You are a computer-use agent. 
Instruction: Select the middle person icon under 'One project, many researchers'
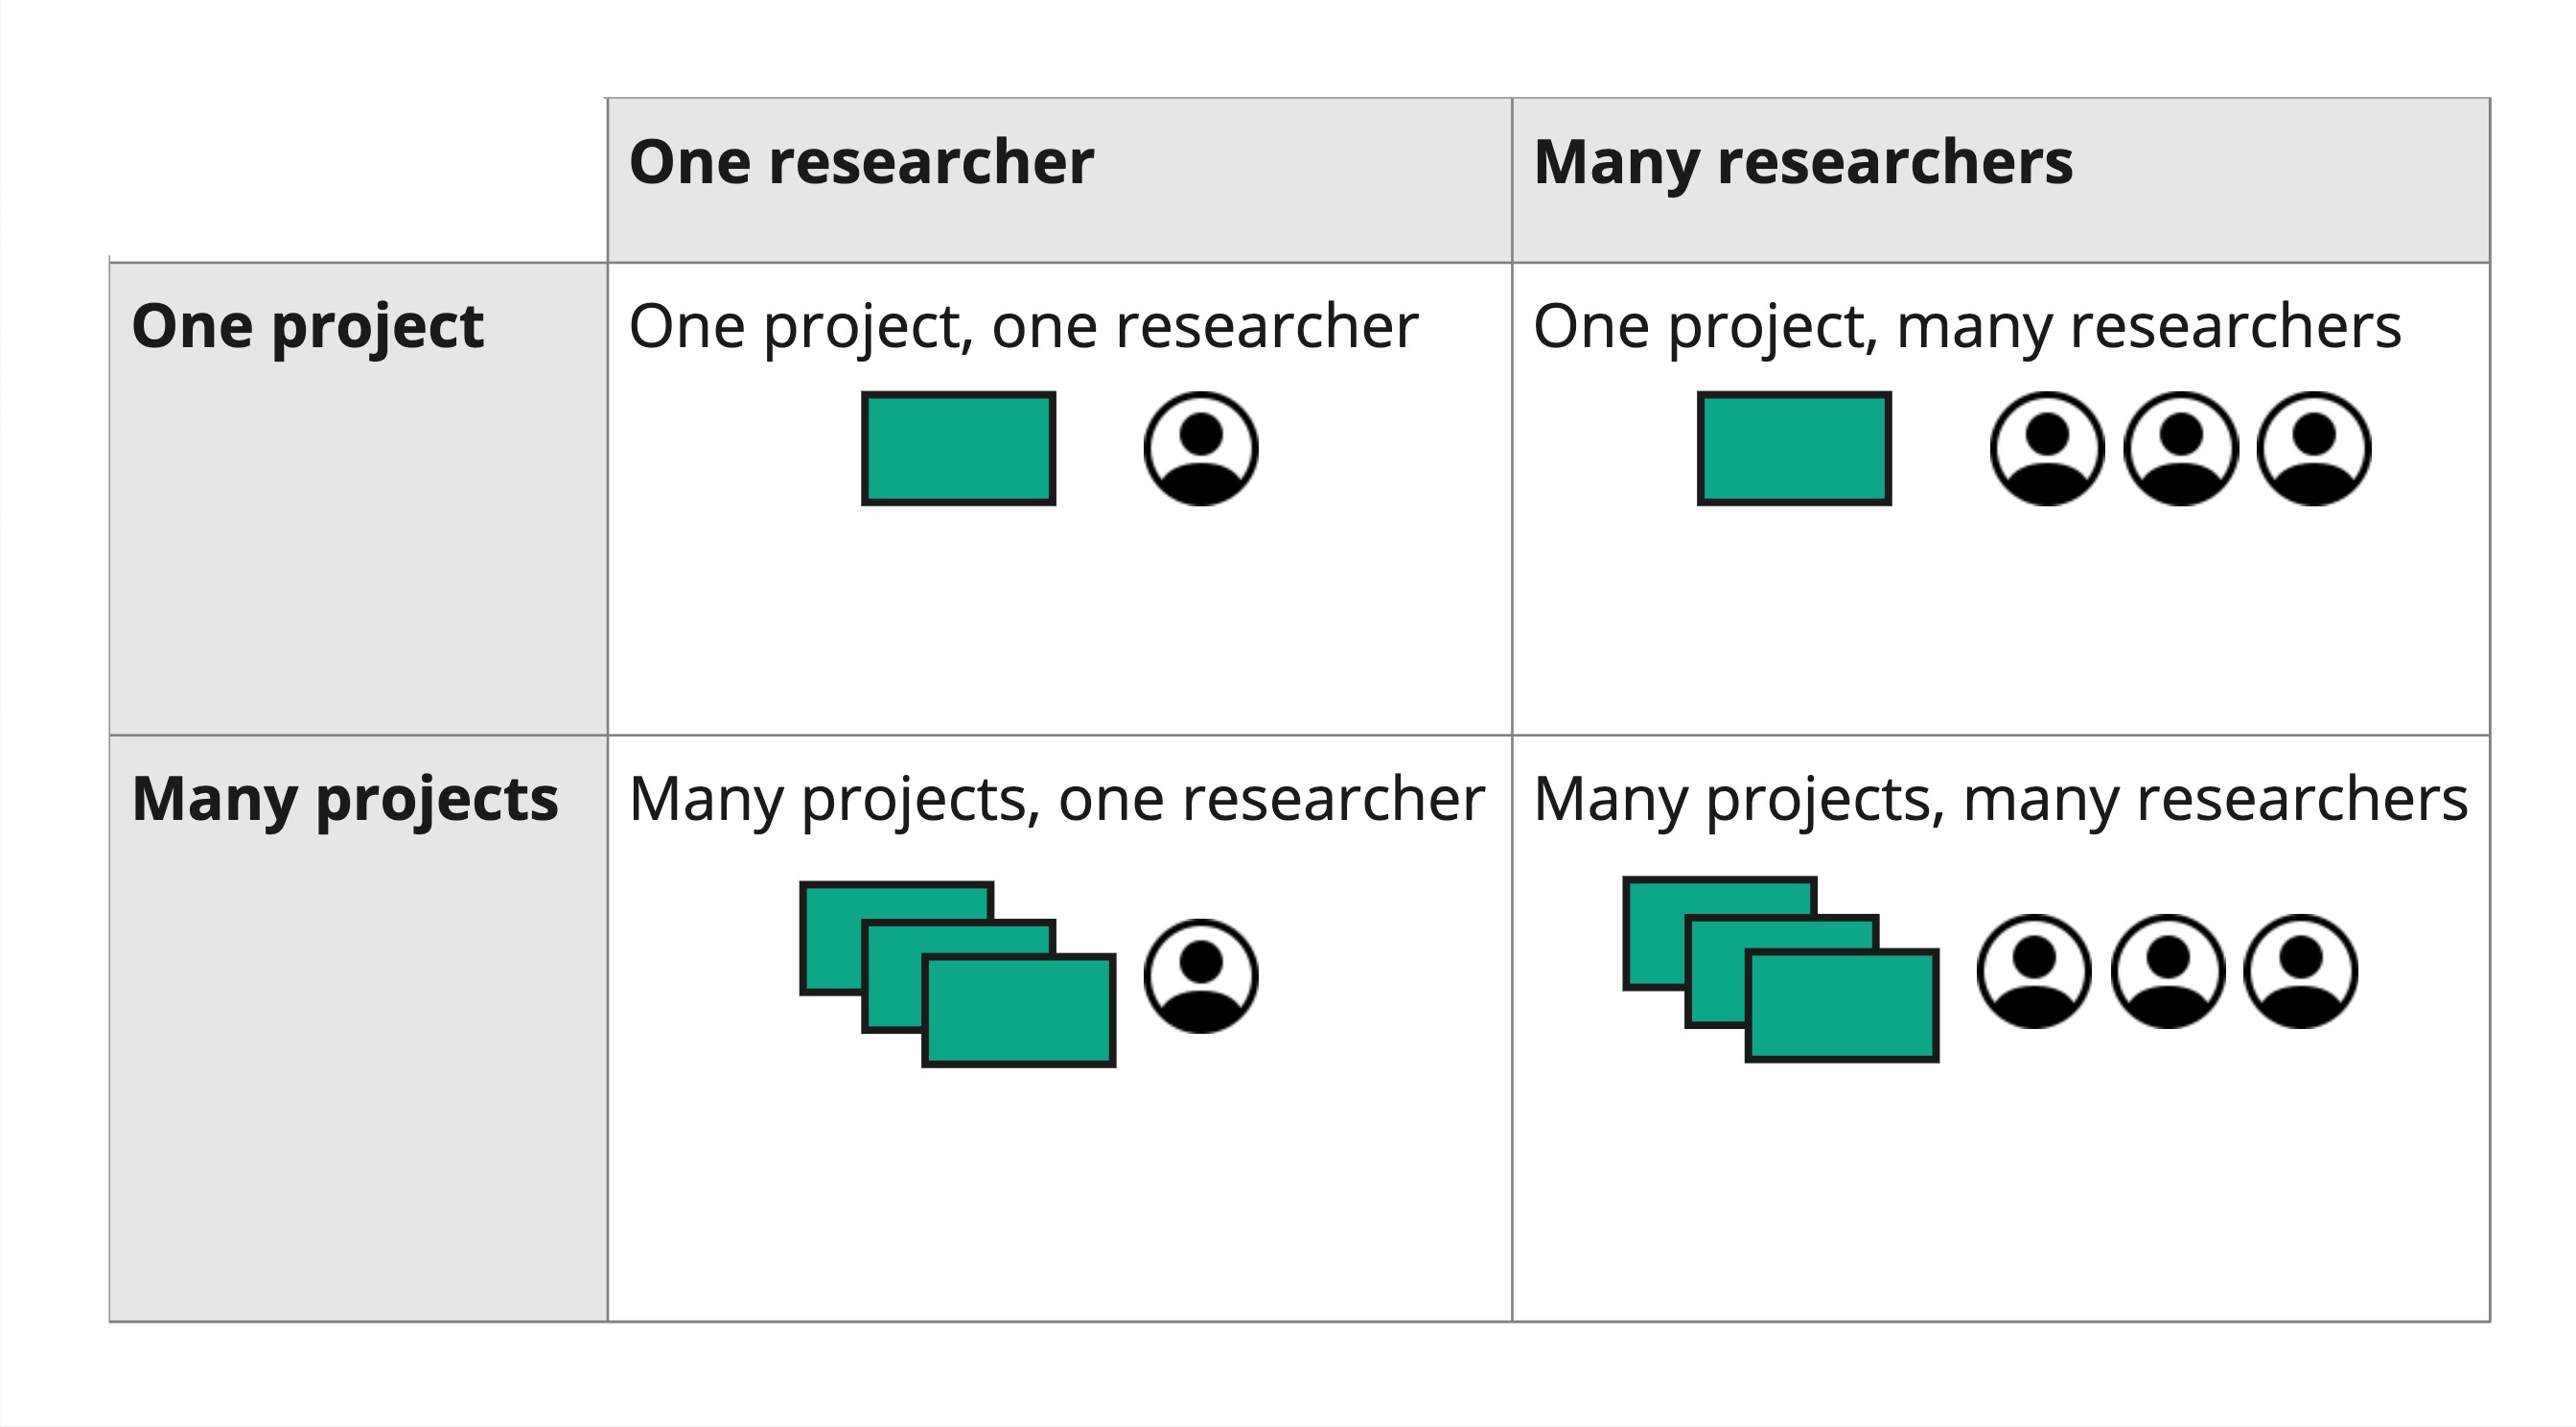[x=2180, y=448]
